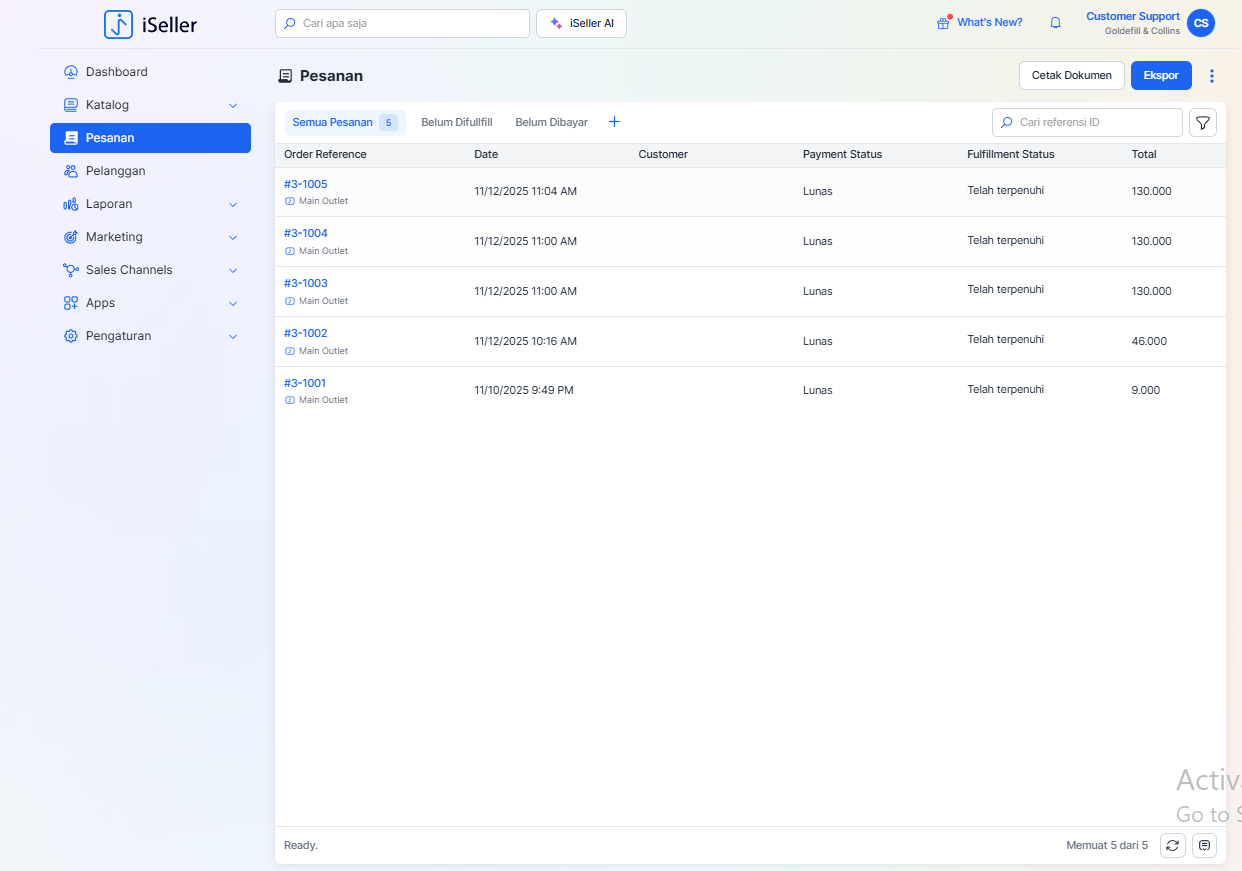Image resolution: width=1242 pixels, height=871 pixels.
Task: Open Pelanggan in the sidebar
Action: pyautogui.click(x=116, y=171)
